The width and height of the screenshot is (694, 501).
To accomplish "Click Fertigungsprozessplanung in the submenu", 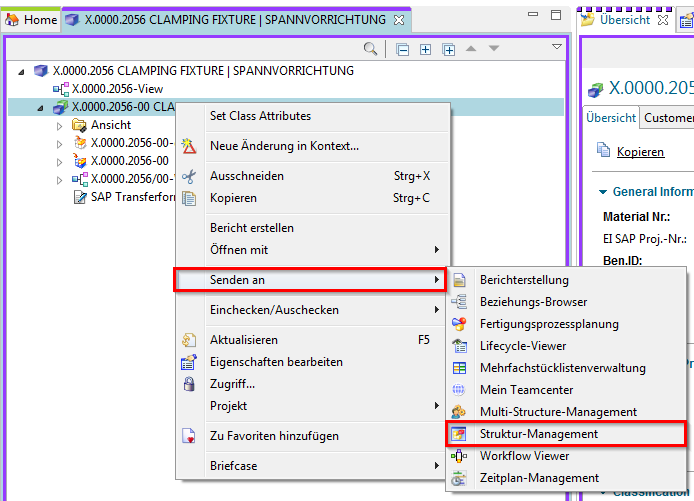I will pos(549,324).
